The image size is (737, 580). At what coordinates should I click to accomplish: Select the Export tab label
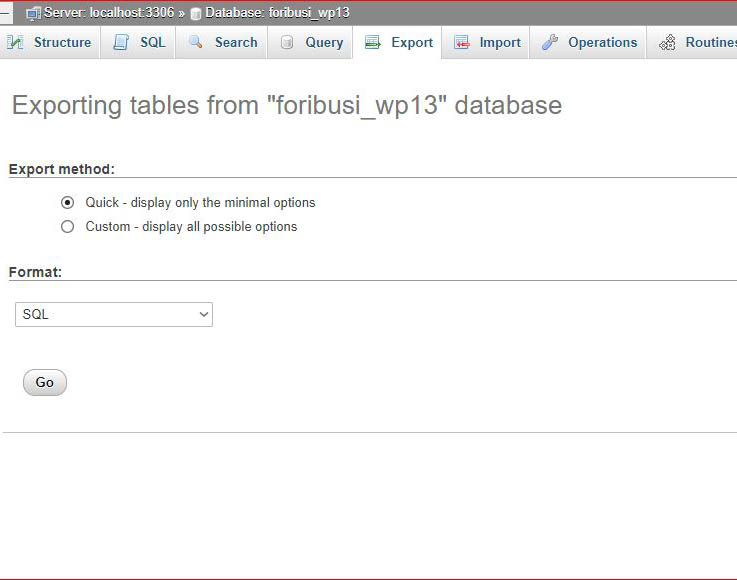[x=412, y=42]
